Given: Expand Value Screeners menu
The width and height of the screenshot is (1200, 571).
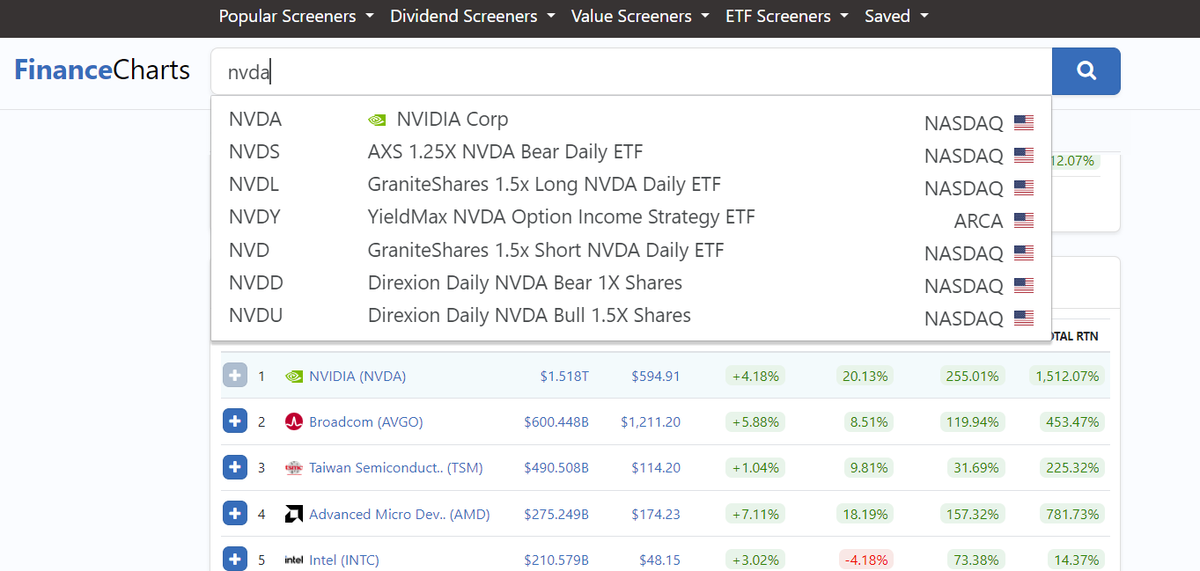Looking at the screenshot, I should point(640,16).
